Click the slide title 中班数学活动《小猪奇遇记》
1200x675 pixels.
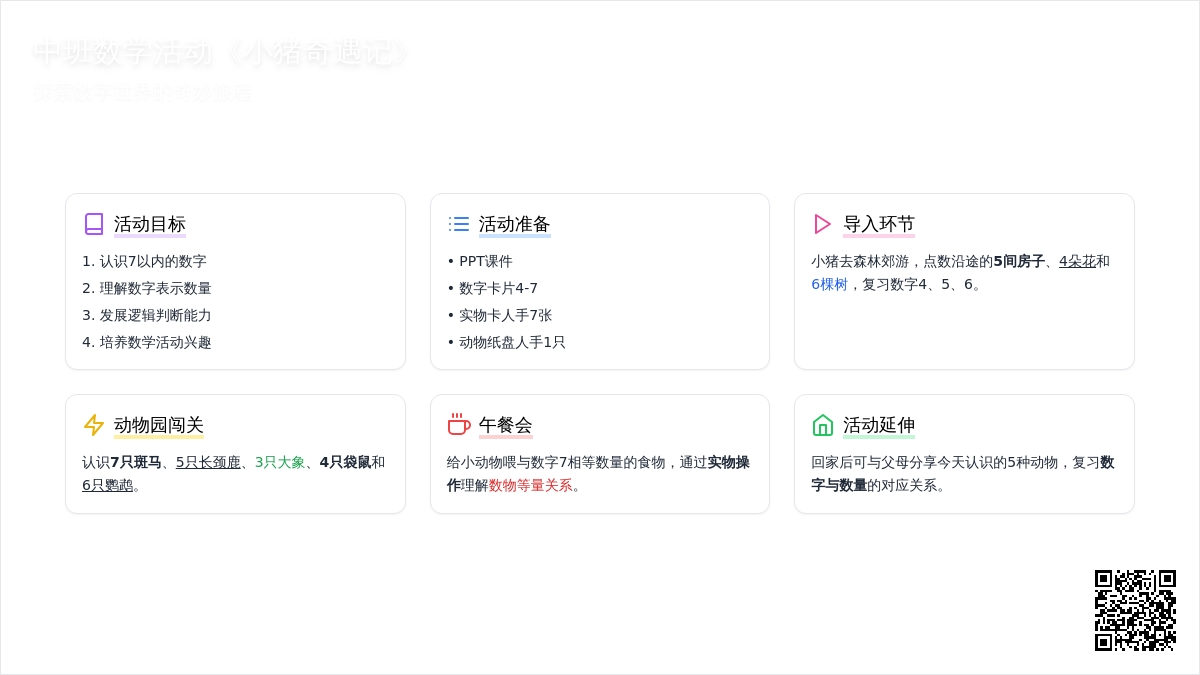pos(221,53)
